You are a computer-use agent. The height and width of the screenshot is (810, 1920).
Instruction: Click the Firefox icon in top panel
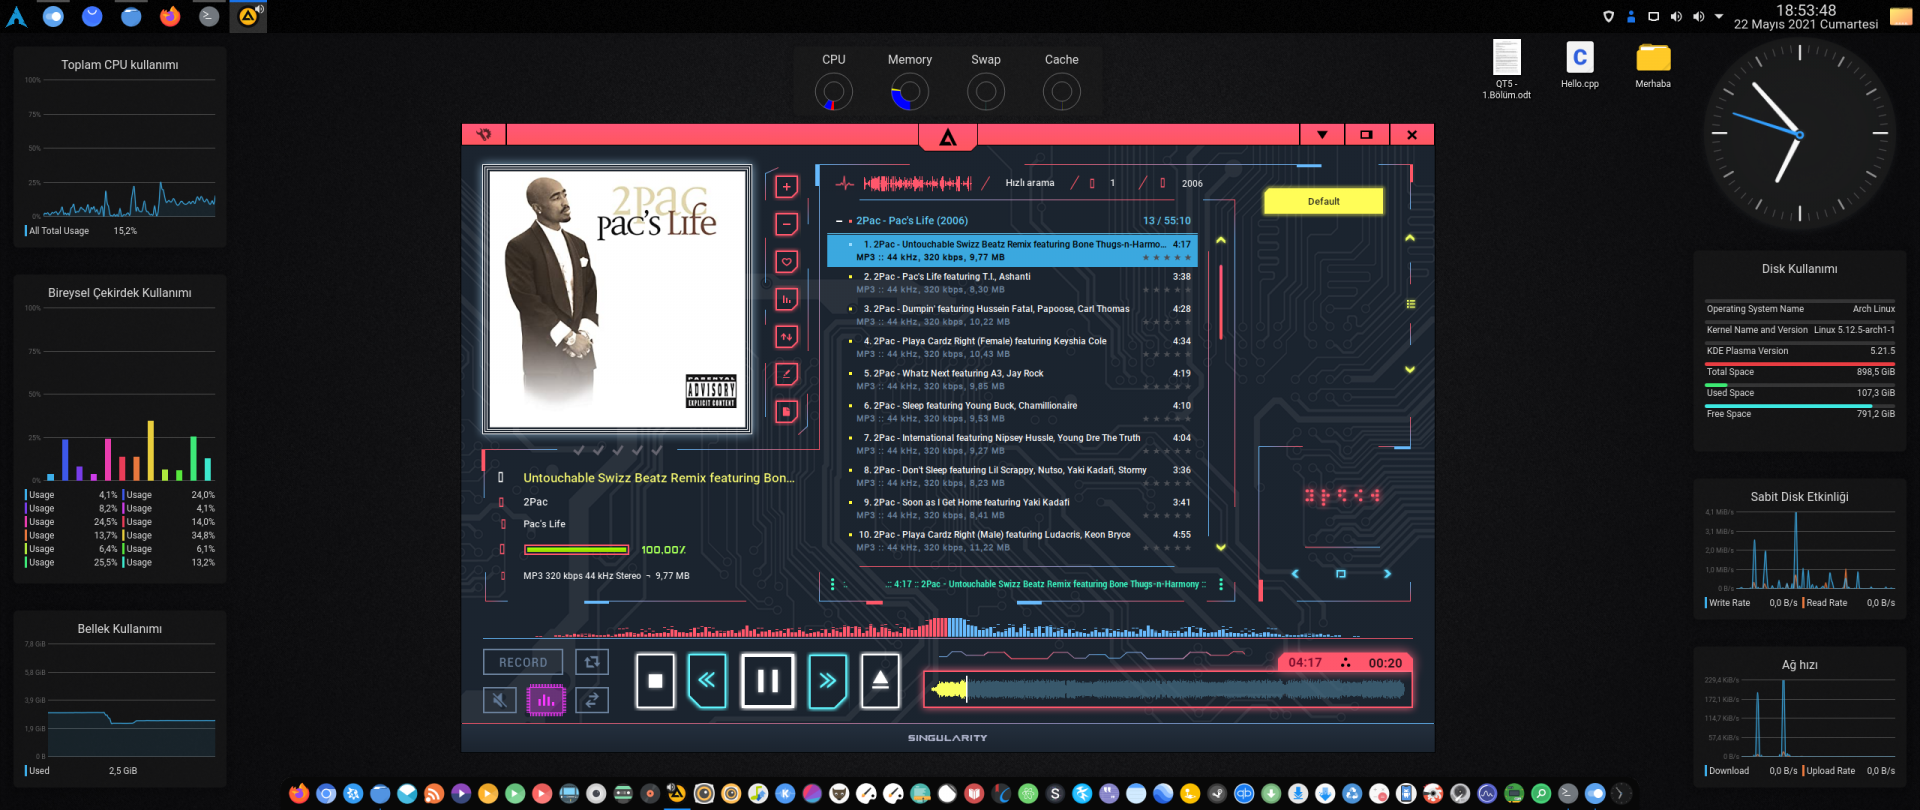click(x=170, y=16)
